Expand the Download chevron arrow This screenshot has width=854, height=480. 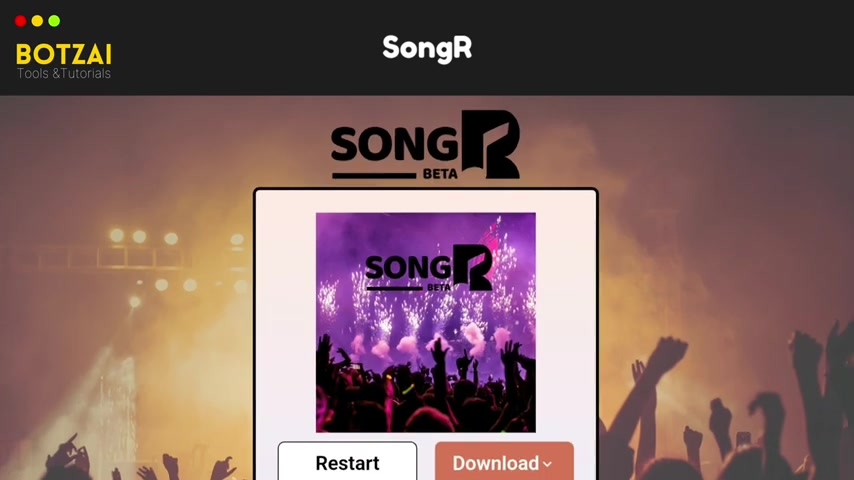[547, 464]
